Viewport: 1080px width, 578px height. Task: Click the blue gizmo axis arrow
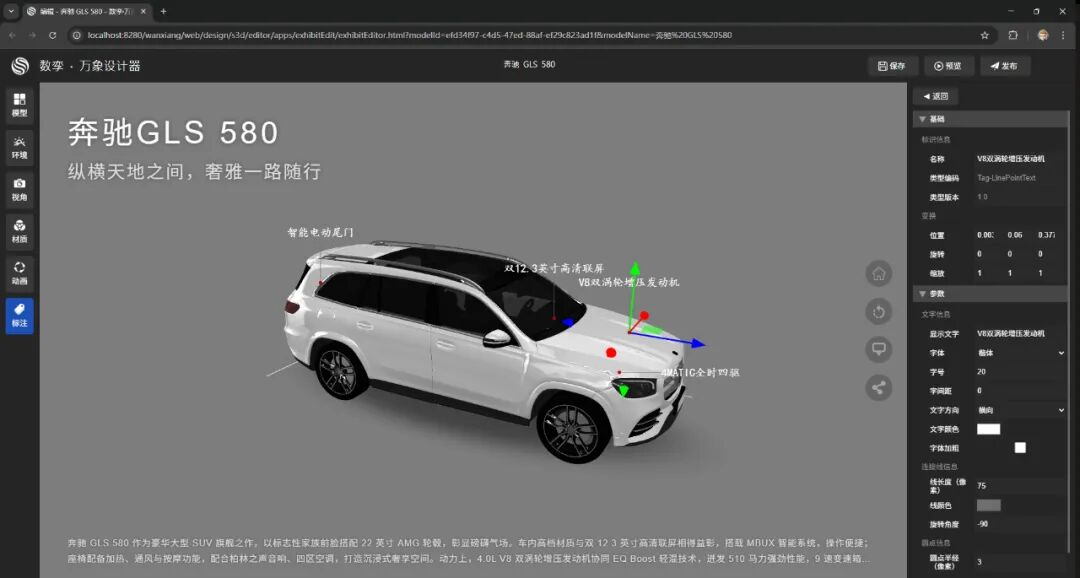[x=696, y=342]
